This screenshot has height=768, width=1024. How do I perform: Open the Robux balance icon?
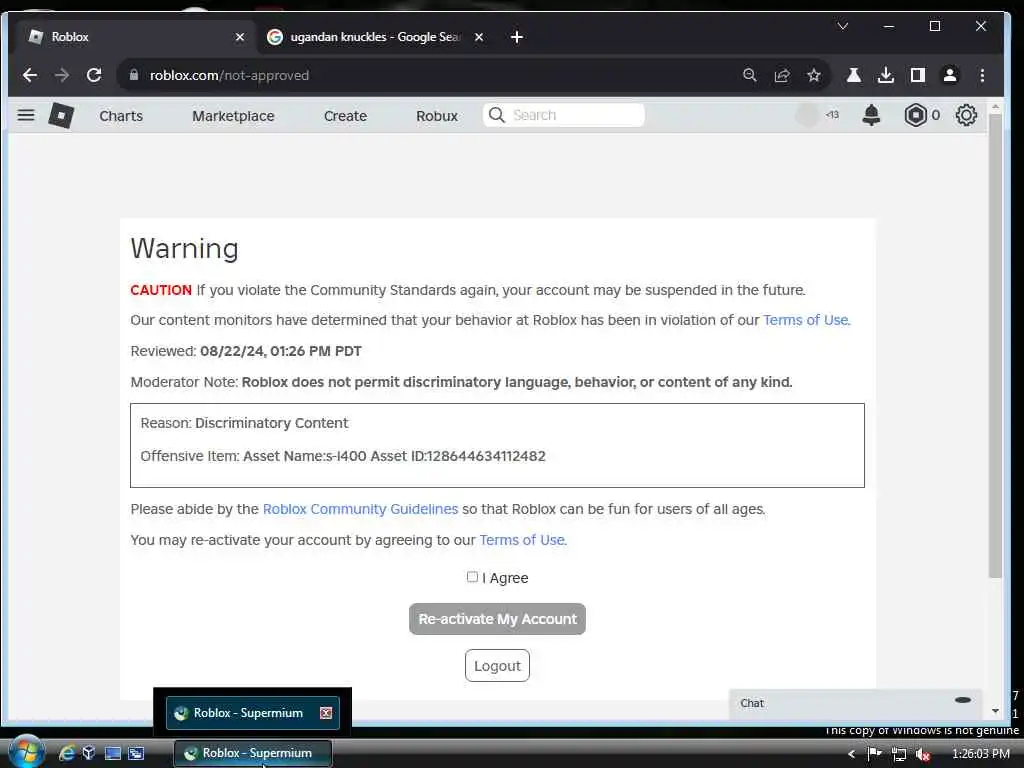click(916, 115)
